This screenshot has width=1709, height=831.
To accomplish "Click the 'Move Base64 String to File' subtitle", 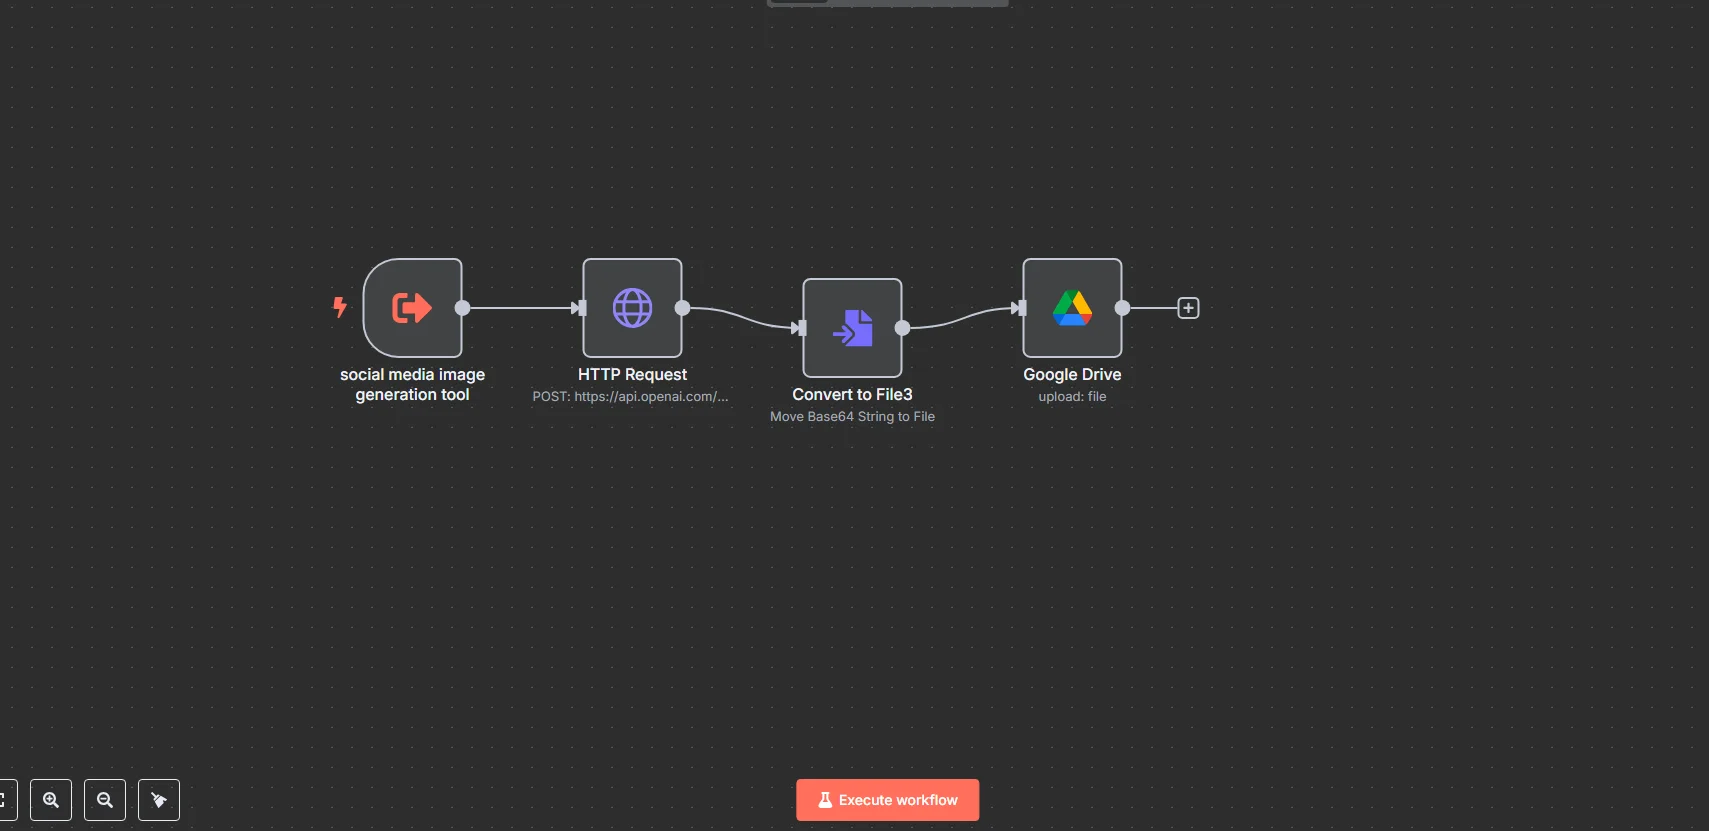I will click(852, 417).
